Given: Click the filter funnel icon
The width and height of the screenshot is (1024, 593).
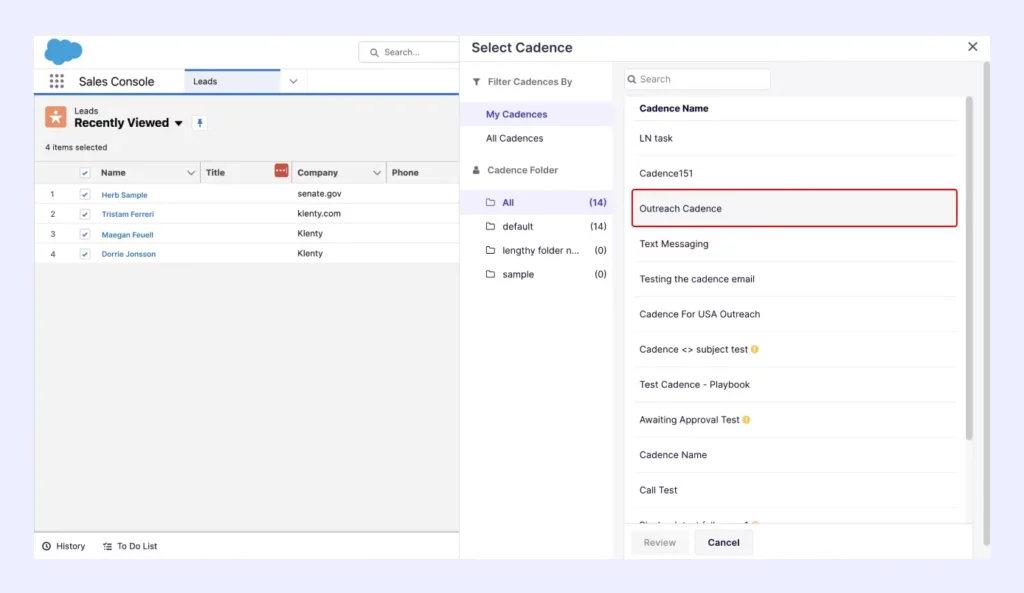Looking at the screenshot, I should [476, 82].
